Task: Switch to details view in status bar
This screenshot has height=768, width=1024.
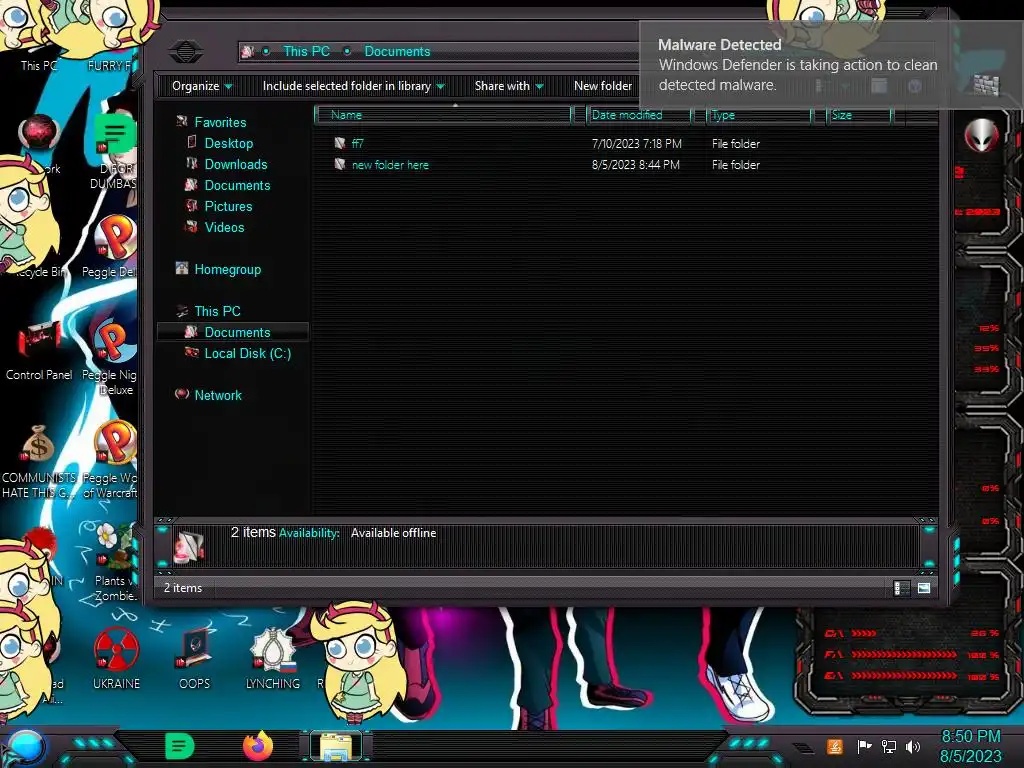Action: point(901,588)
